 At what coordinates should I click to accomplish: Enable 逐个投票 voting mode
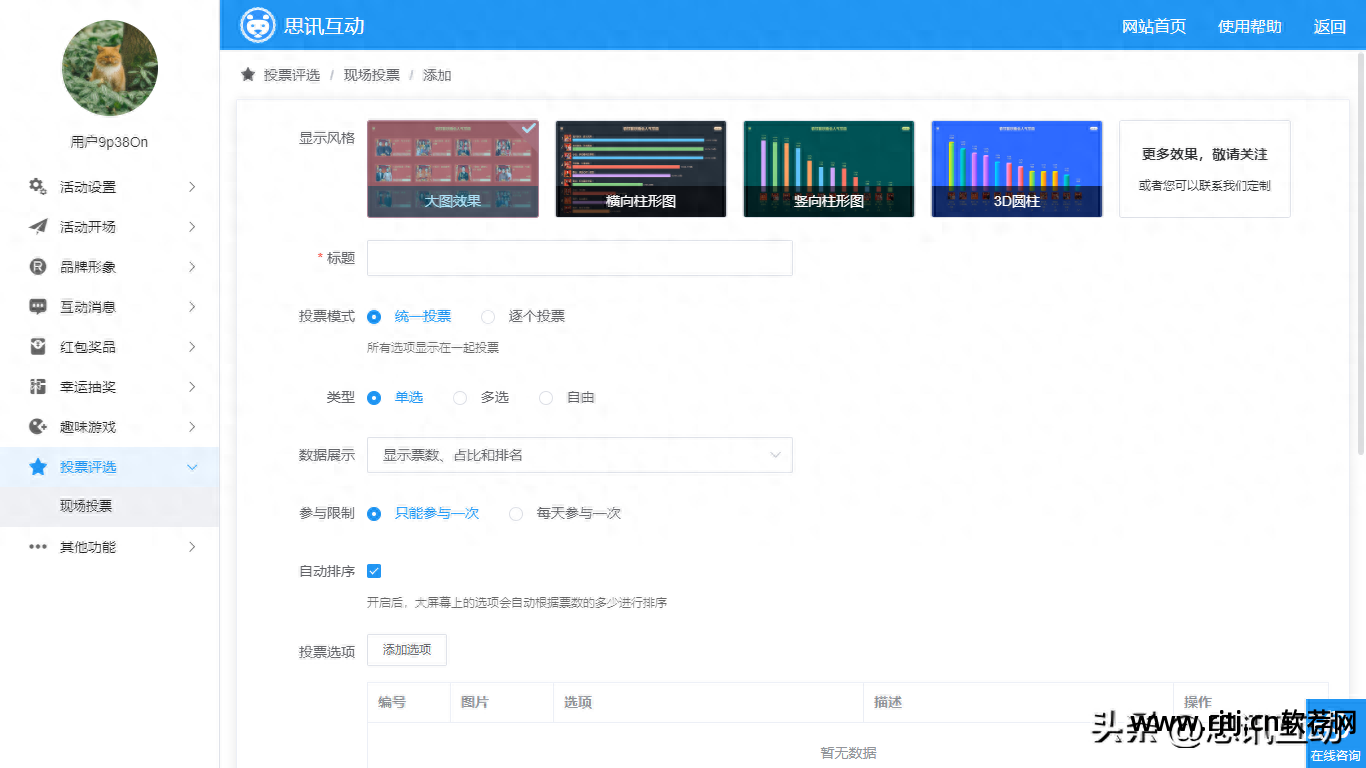487,316
